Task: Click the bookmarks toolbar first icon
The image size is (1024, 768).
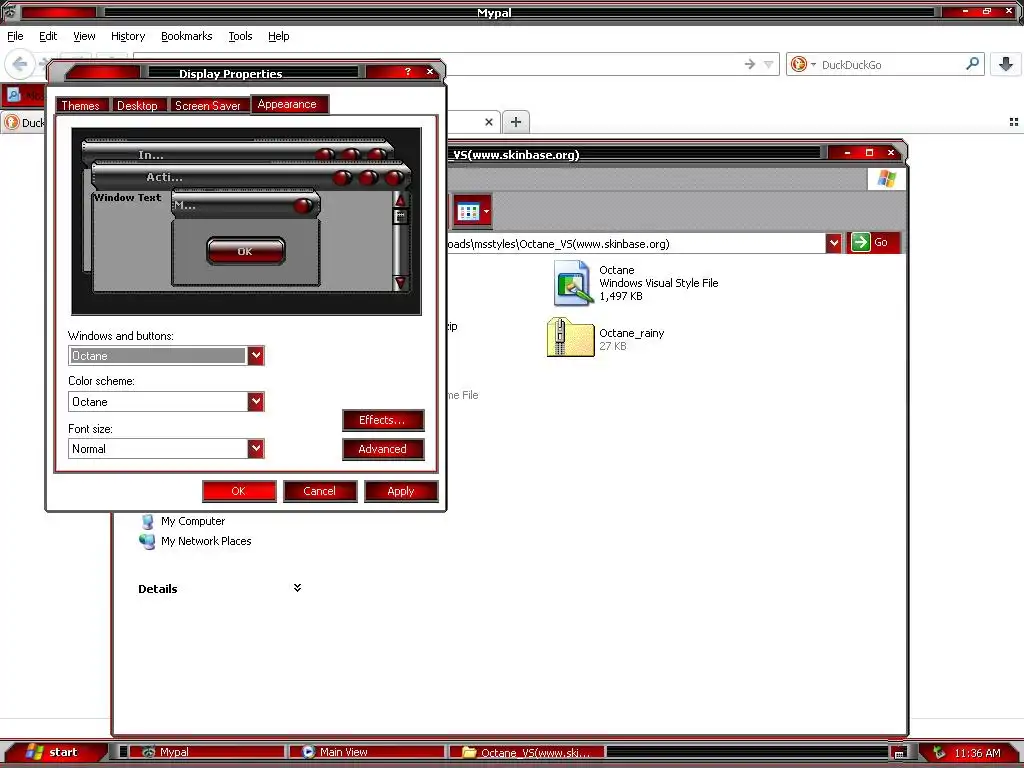Action: pyautogui.click(x=14, y=95)
